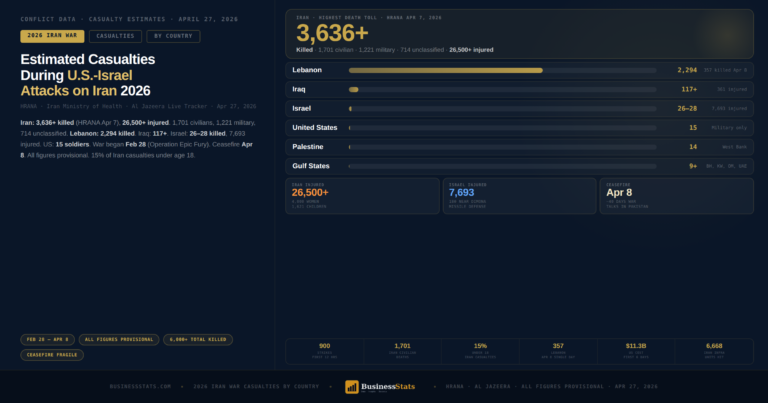Image resolution: width=768 pixels, height=403 pixels.
Task: Open the Iran Injured 26,500+ card
Action: 362,196
